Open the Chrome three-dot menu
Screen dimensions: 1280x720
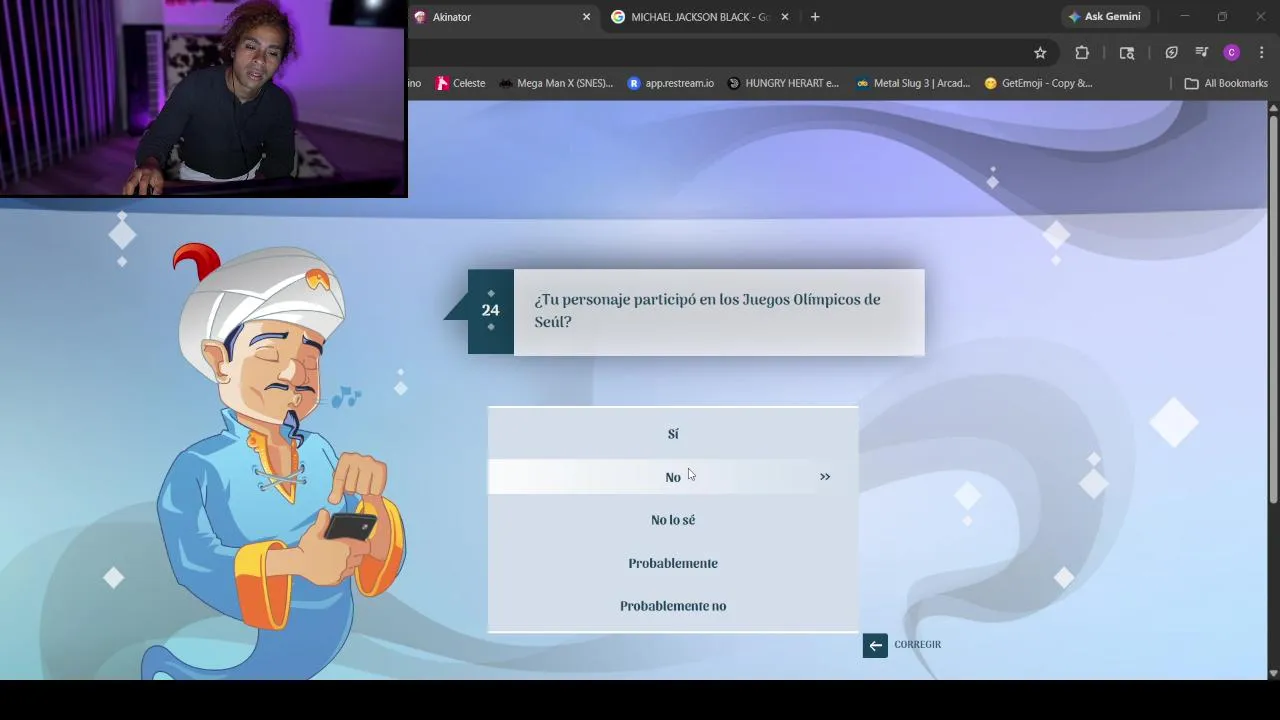(x=1262, y=53)
